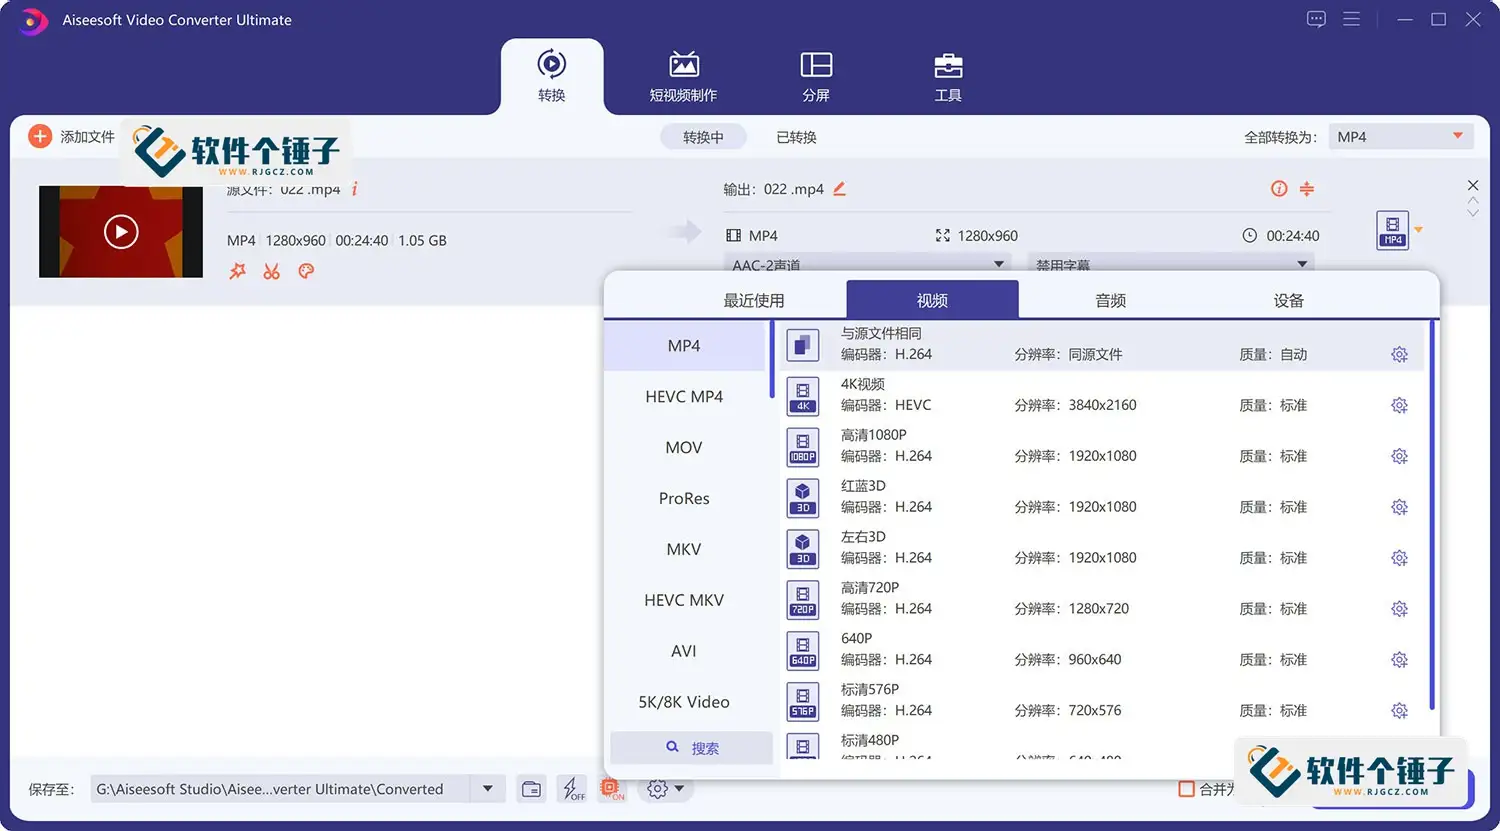Open the message feedback icon in titlebar

pos(1315,18)
